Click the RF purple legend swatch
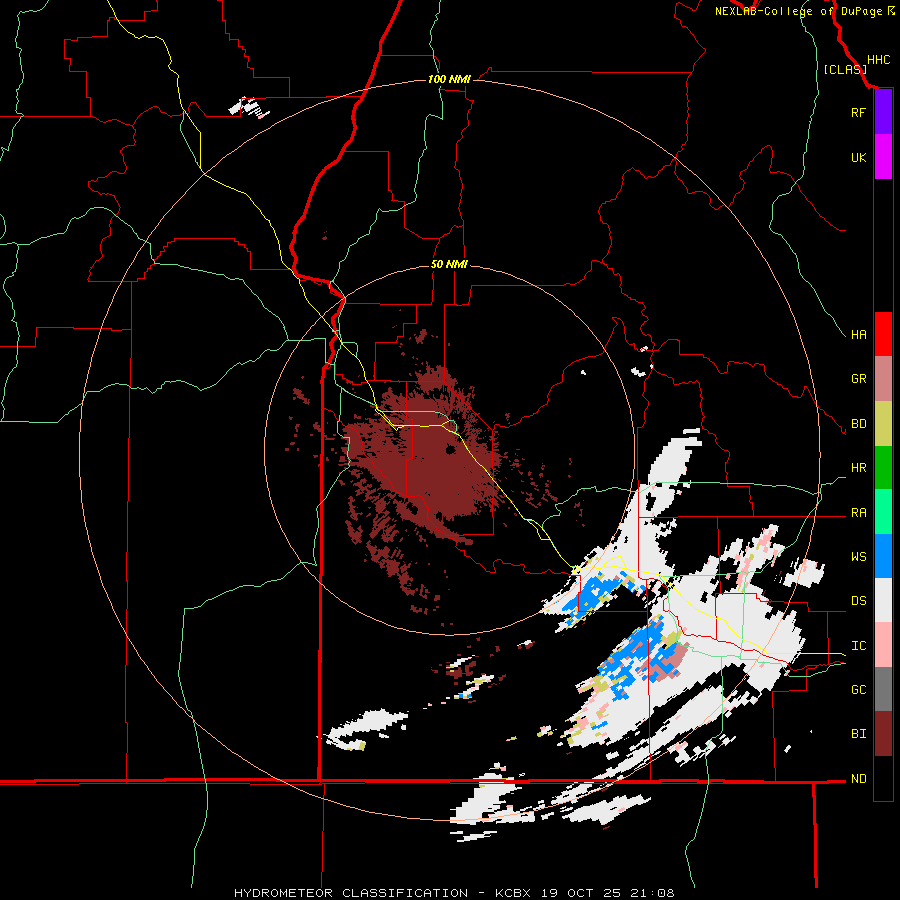The image size is (900, 900). [883, 112]
